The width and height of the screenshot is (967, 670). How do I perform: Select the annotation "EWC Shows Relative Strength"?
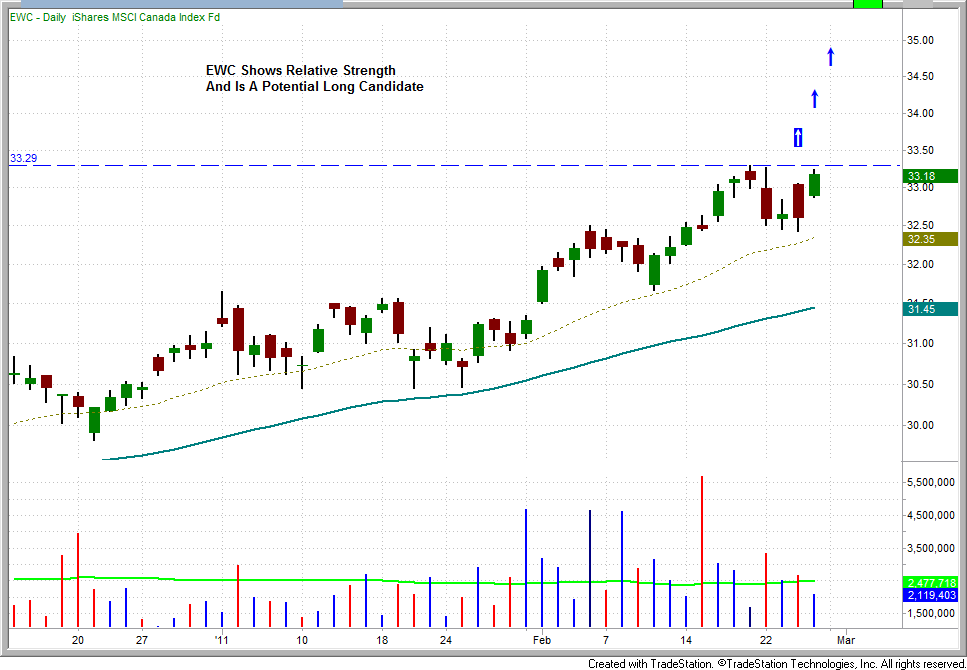(x=300, y=70)
